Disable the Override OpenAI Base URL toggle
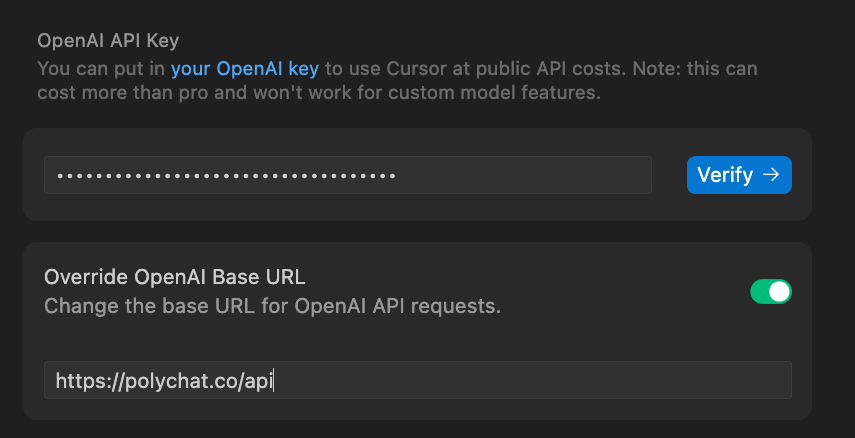855x438 pixels. [x=770, y=291]
